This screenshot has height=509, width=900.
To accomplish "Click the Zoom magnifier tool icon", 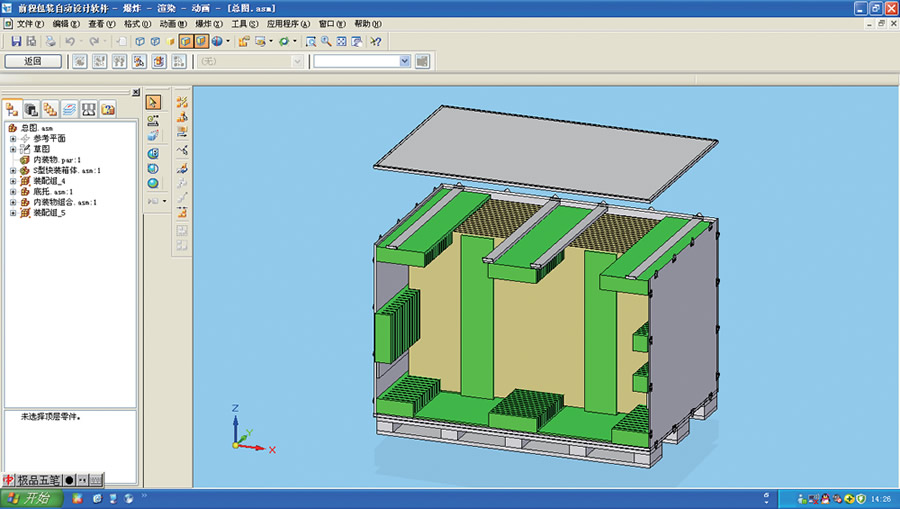I will (326, 41).
